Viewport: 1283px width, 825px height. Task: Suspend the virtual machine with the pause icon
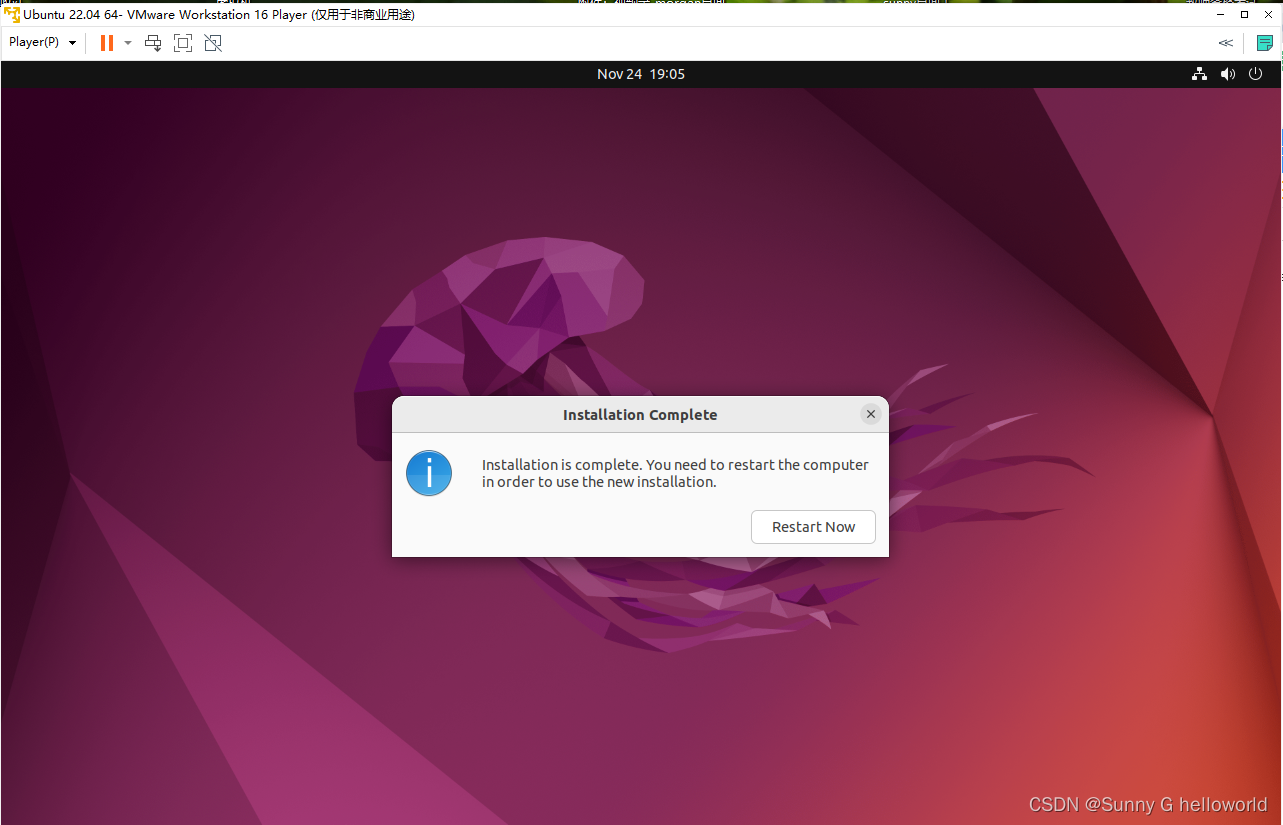click(x=106, y=43)
